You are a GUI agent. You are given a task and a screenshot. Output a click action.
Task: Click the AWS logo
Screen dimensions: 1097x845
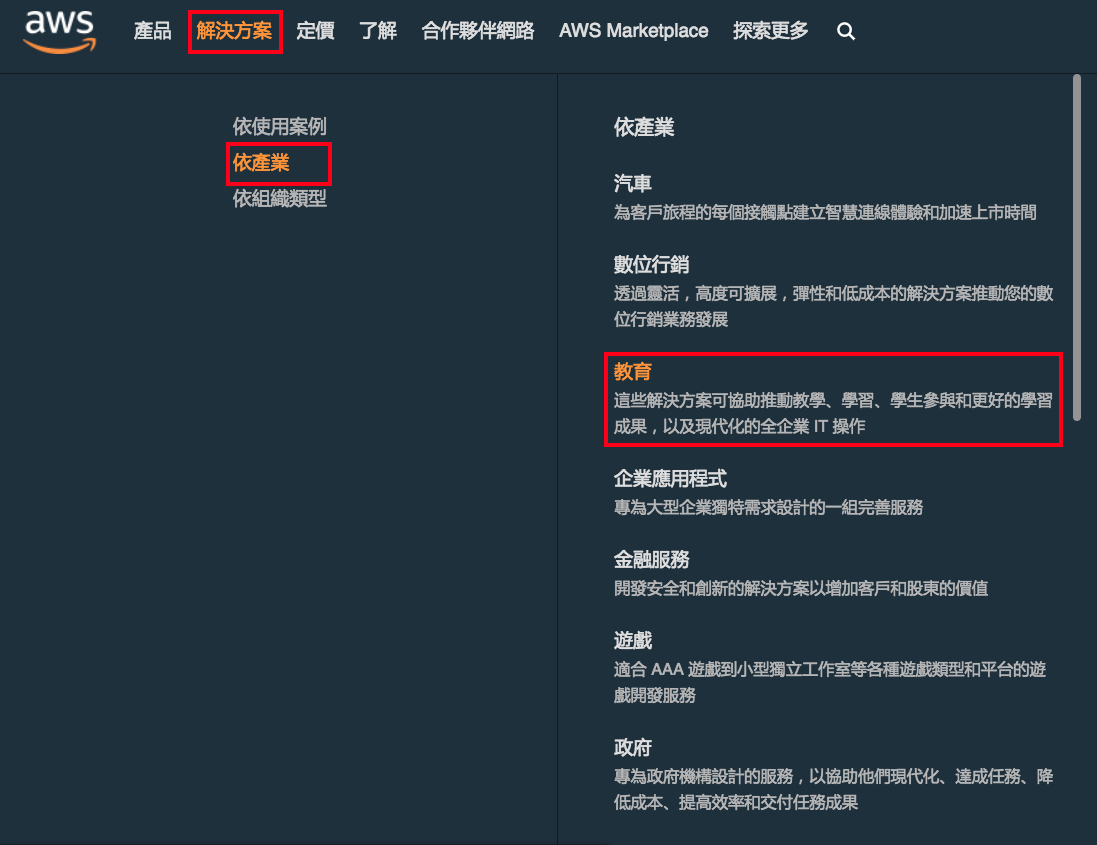60,31
